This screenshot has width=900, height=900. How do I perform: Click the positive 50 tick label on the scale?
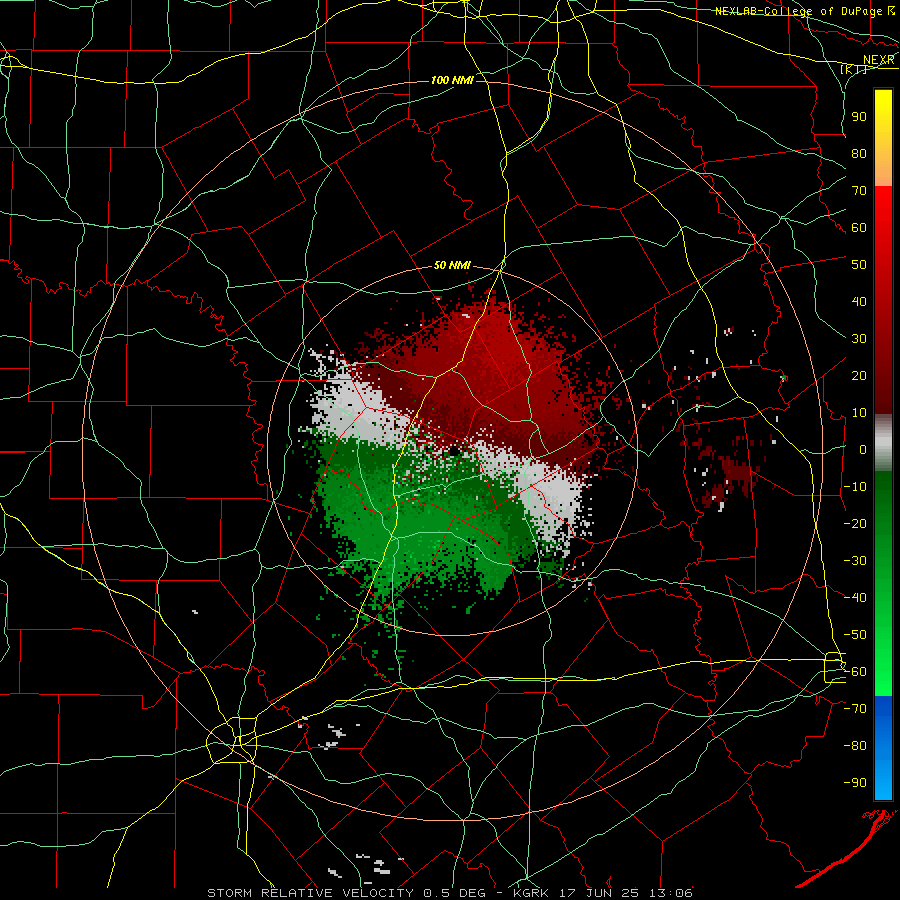point(859,265)
